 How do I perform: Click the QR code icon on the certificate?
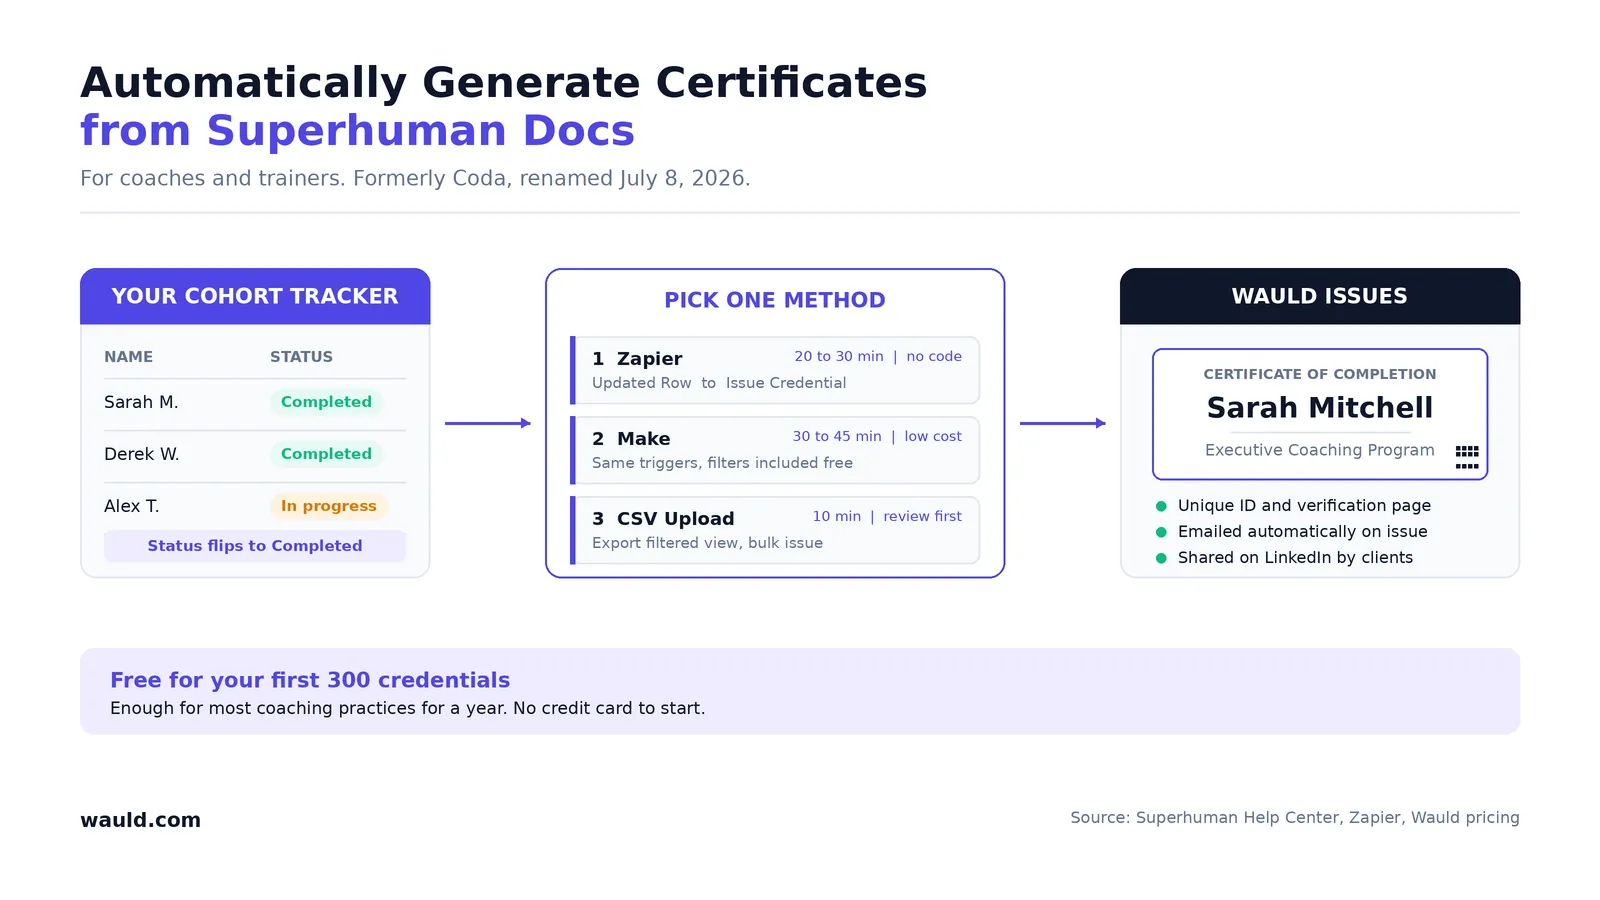tap(1467, 458)
